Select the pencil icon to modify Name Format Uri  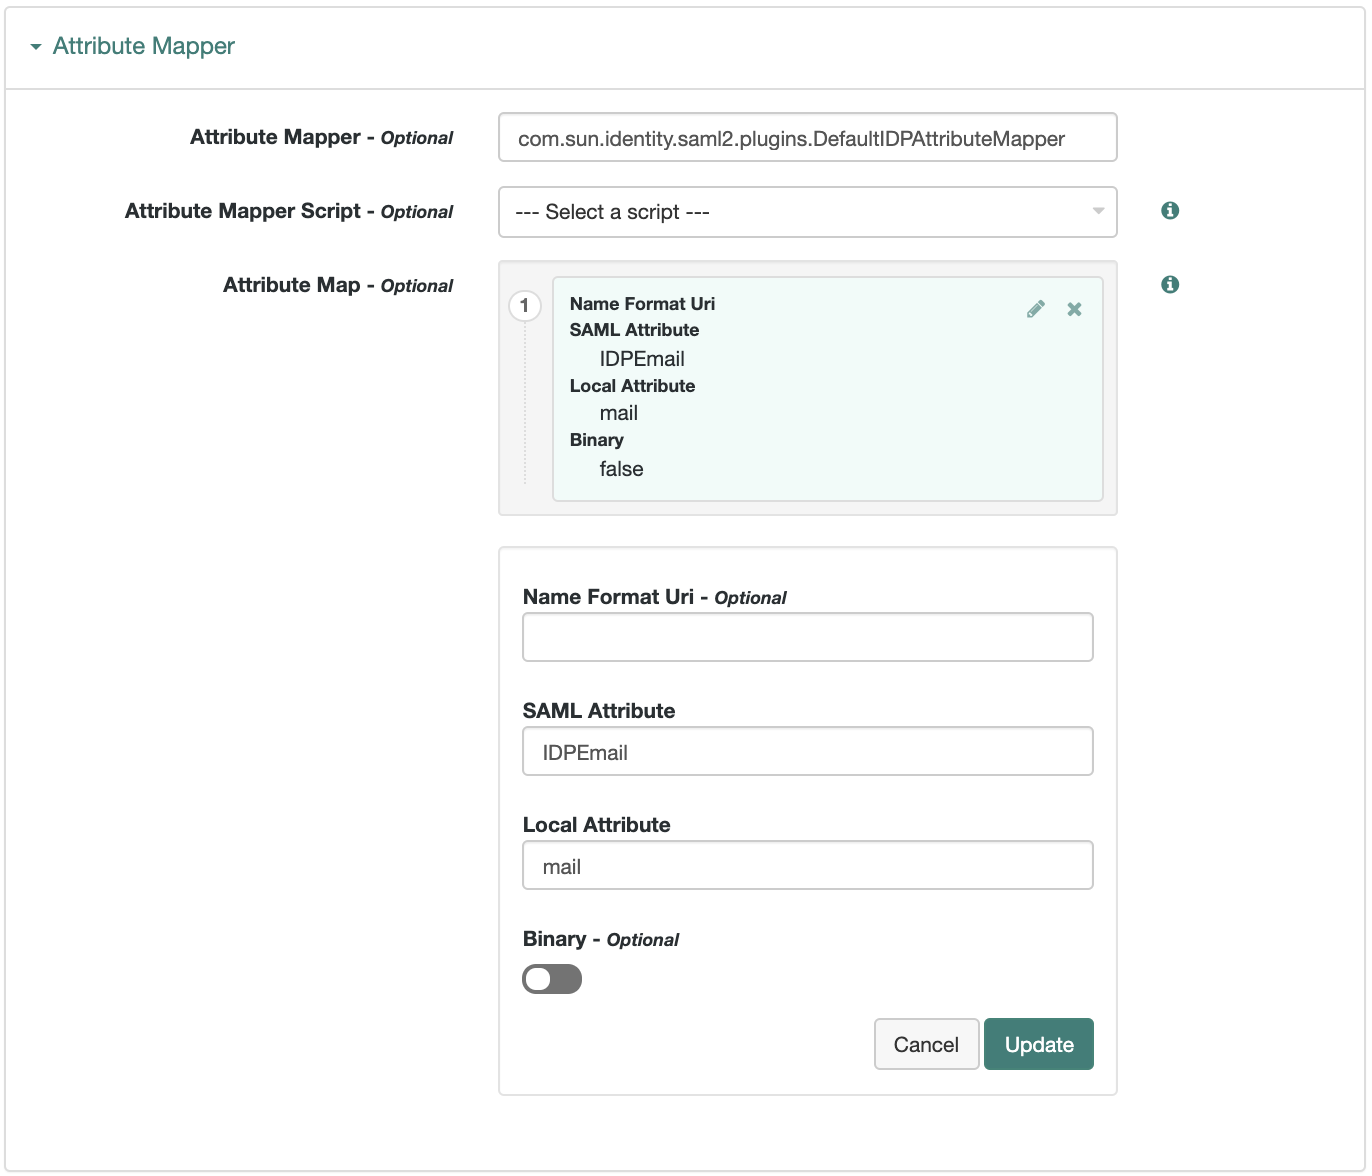(1036, 309)
